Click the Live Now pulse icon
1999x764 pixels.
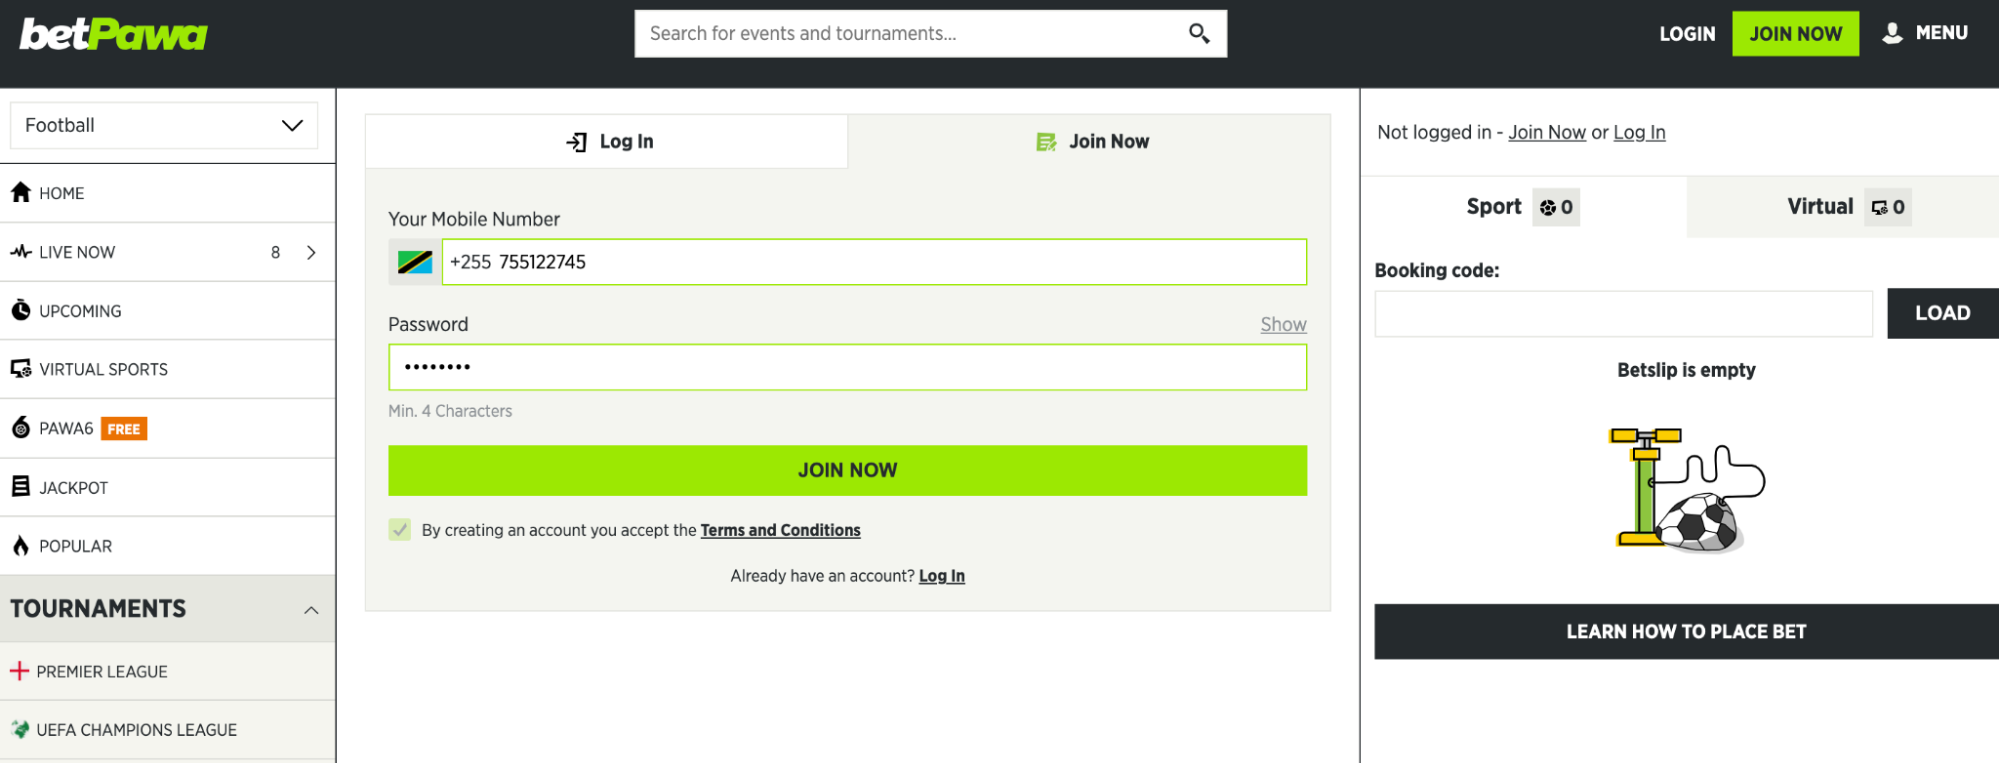(x=21, y=252)
